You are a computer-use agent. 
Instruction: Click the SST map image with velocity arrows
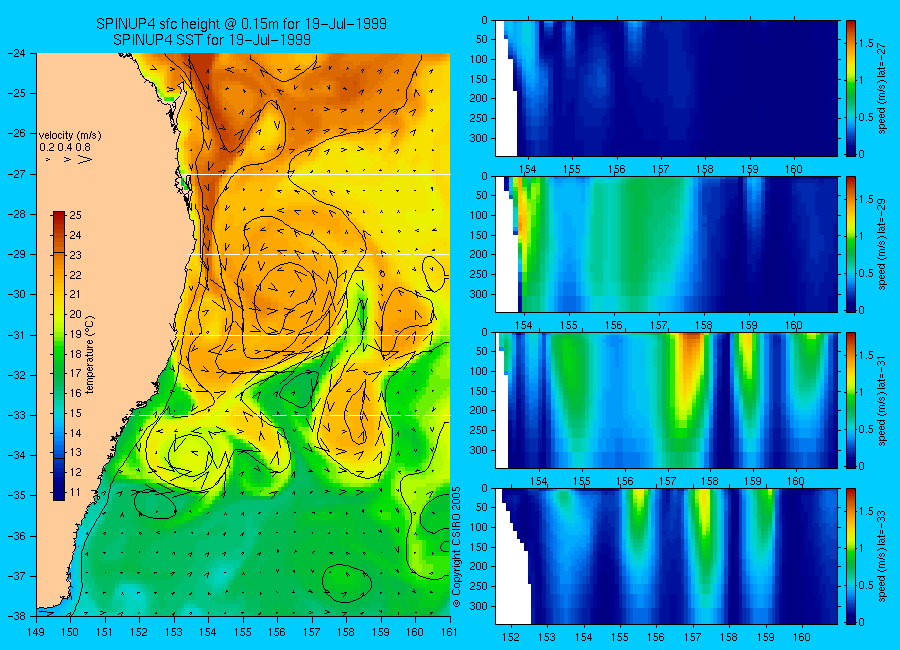(243, 335)
